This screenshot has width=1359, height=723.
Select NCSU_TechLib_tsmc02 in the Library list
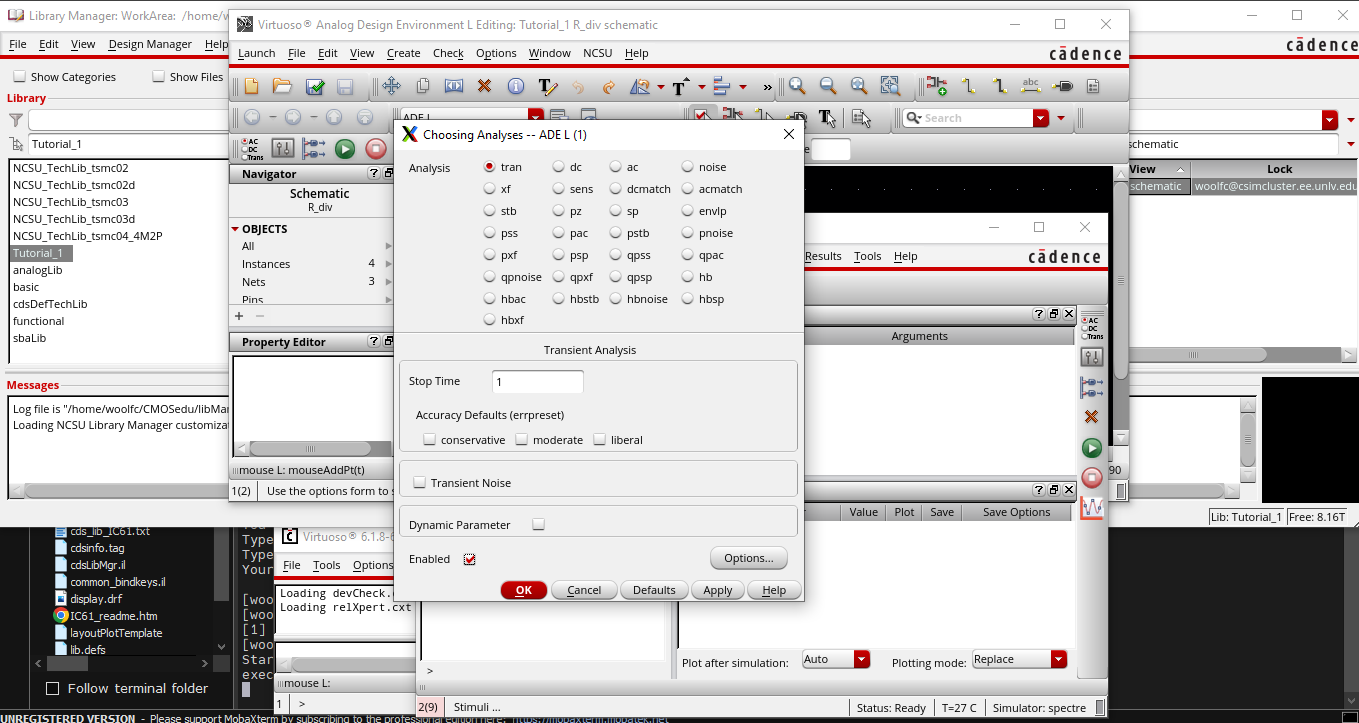[x=71, y=168]
